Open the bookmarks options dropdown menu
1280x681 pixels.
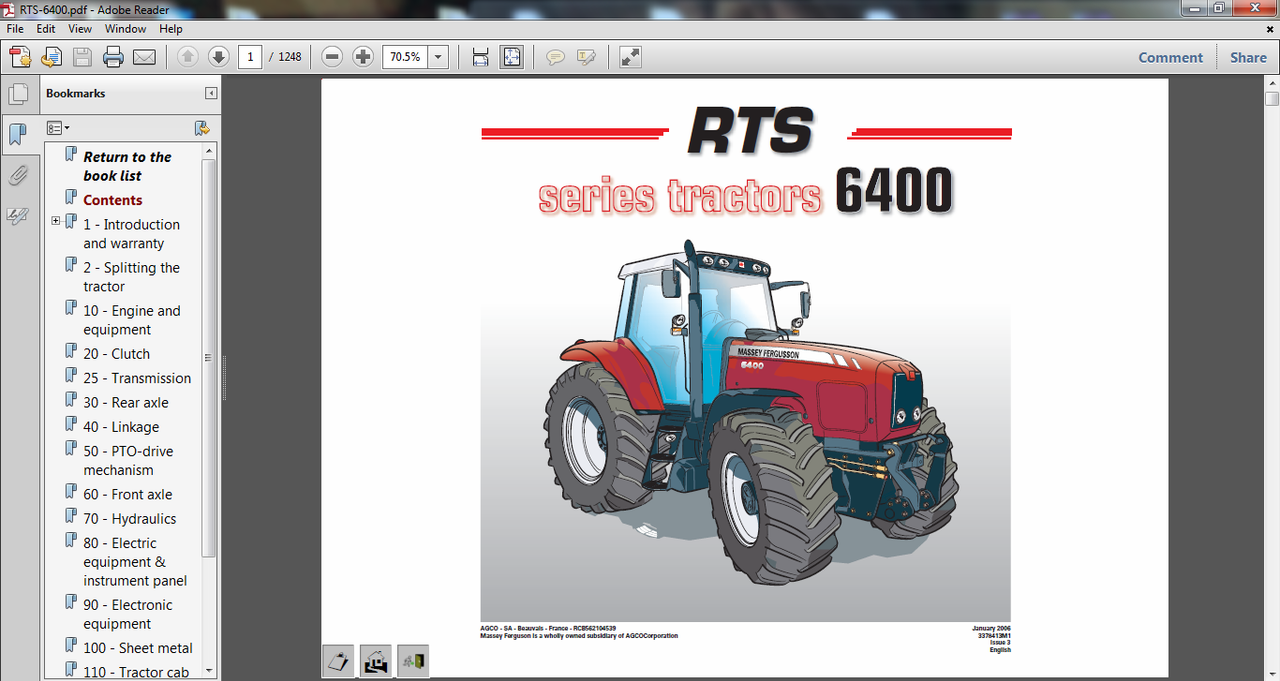point(58,128)
